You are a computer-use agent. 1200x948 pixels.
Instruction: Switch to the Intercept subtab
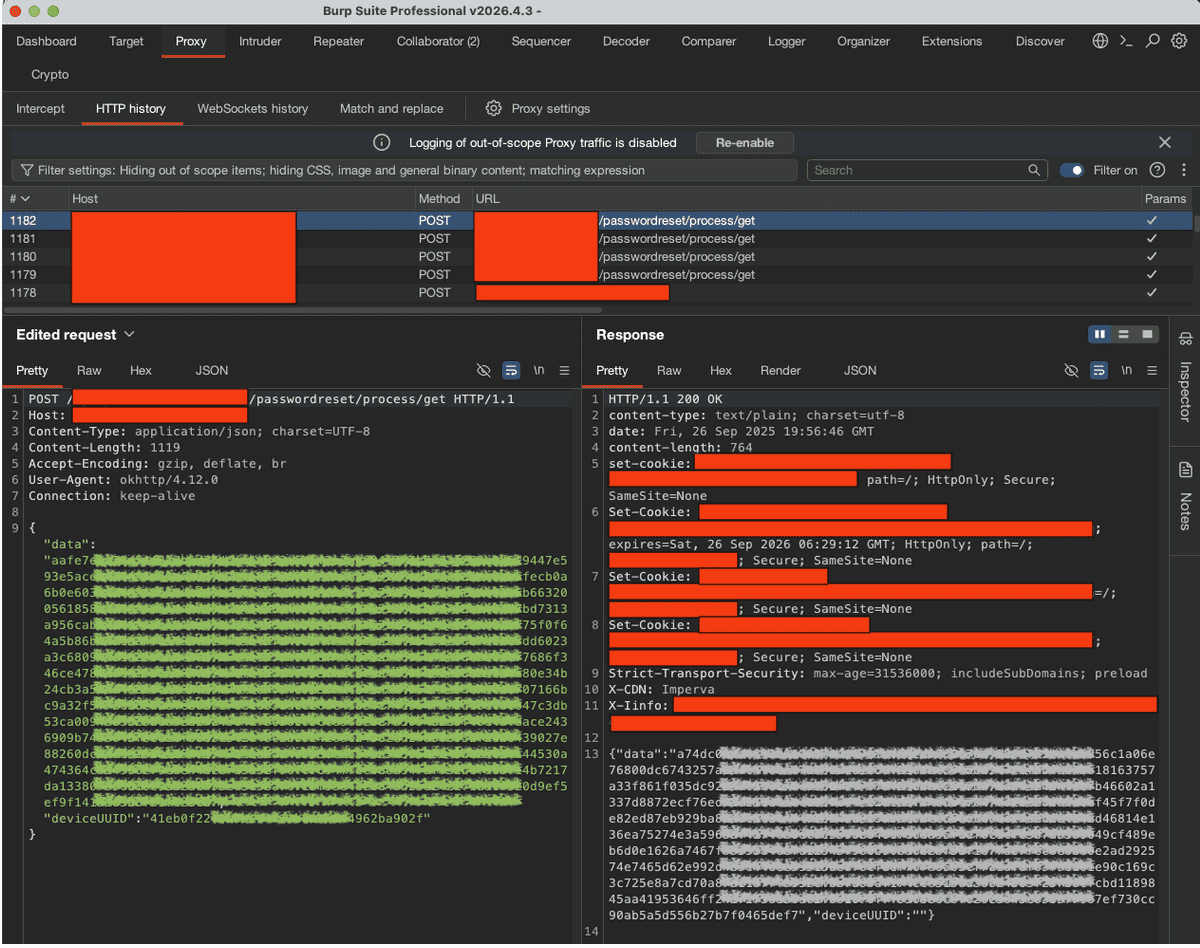40,108
